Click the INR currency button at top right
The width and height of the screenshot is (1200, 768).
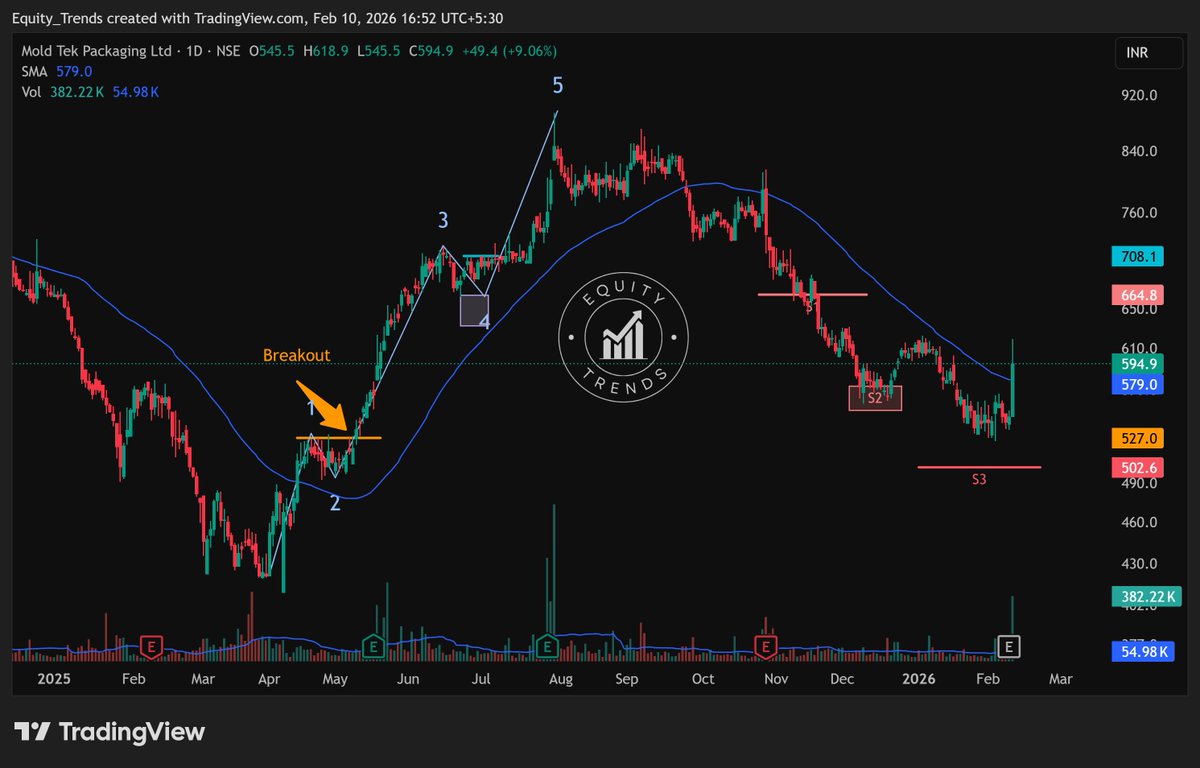tap(1148, 50)
